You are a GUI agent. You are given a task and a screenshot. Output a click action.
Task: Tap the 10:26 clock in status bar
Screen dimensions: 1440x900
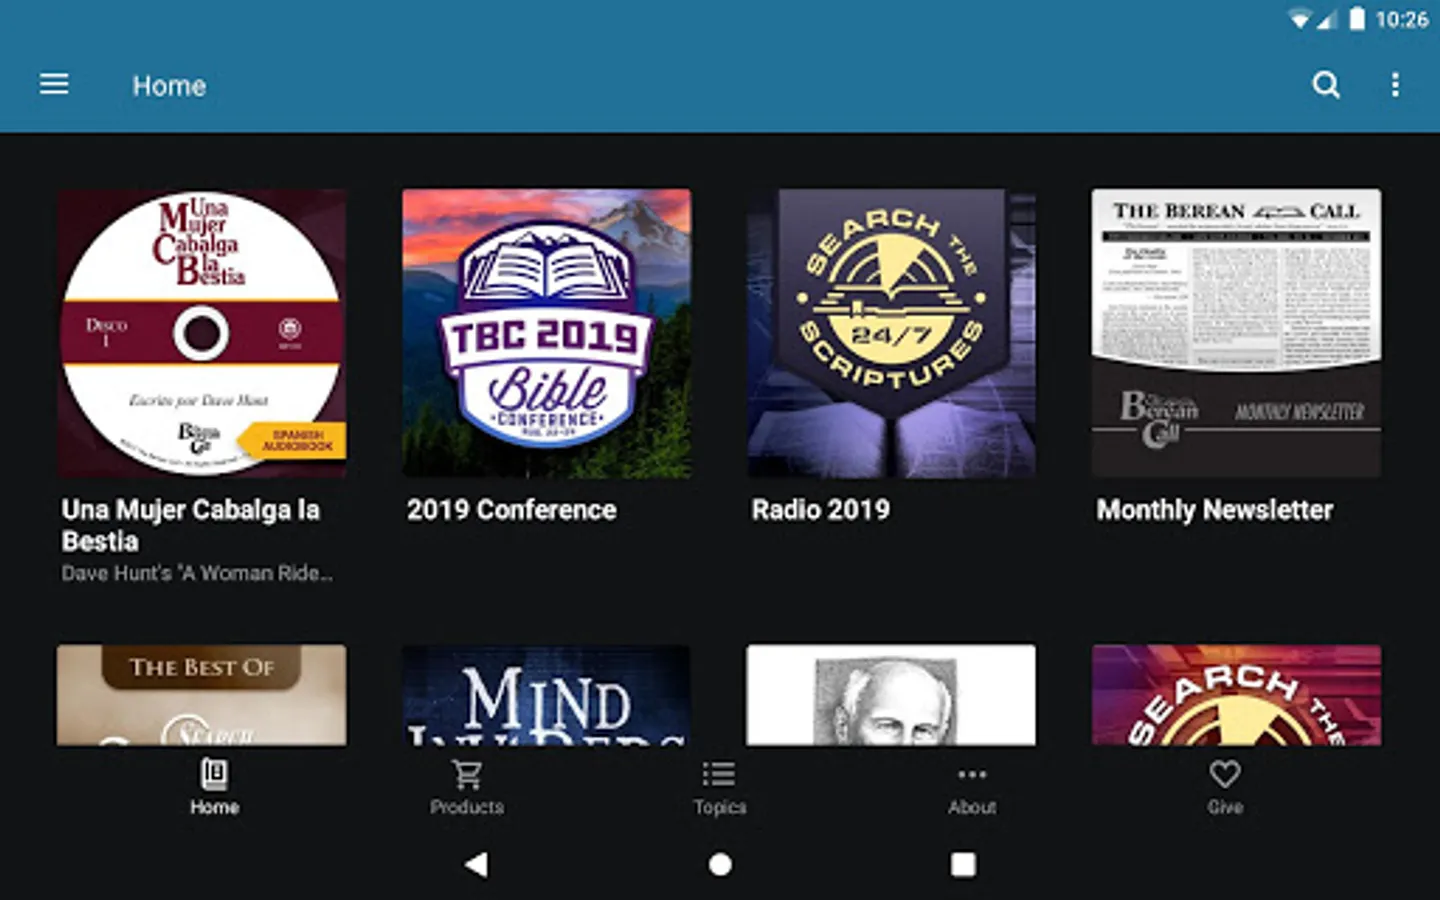click(1402, 19)
